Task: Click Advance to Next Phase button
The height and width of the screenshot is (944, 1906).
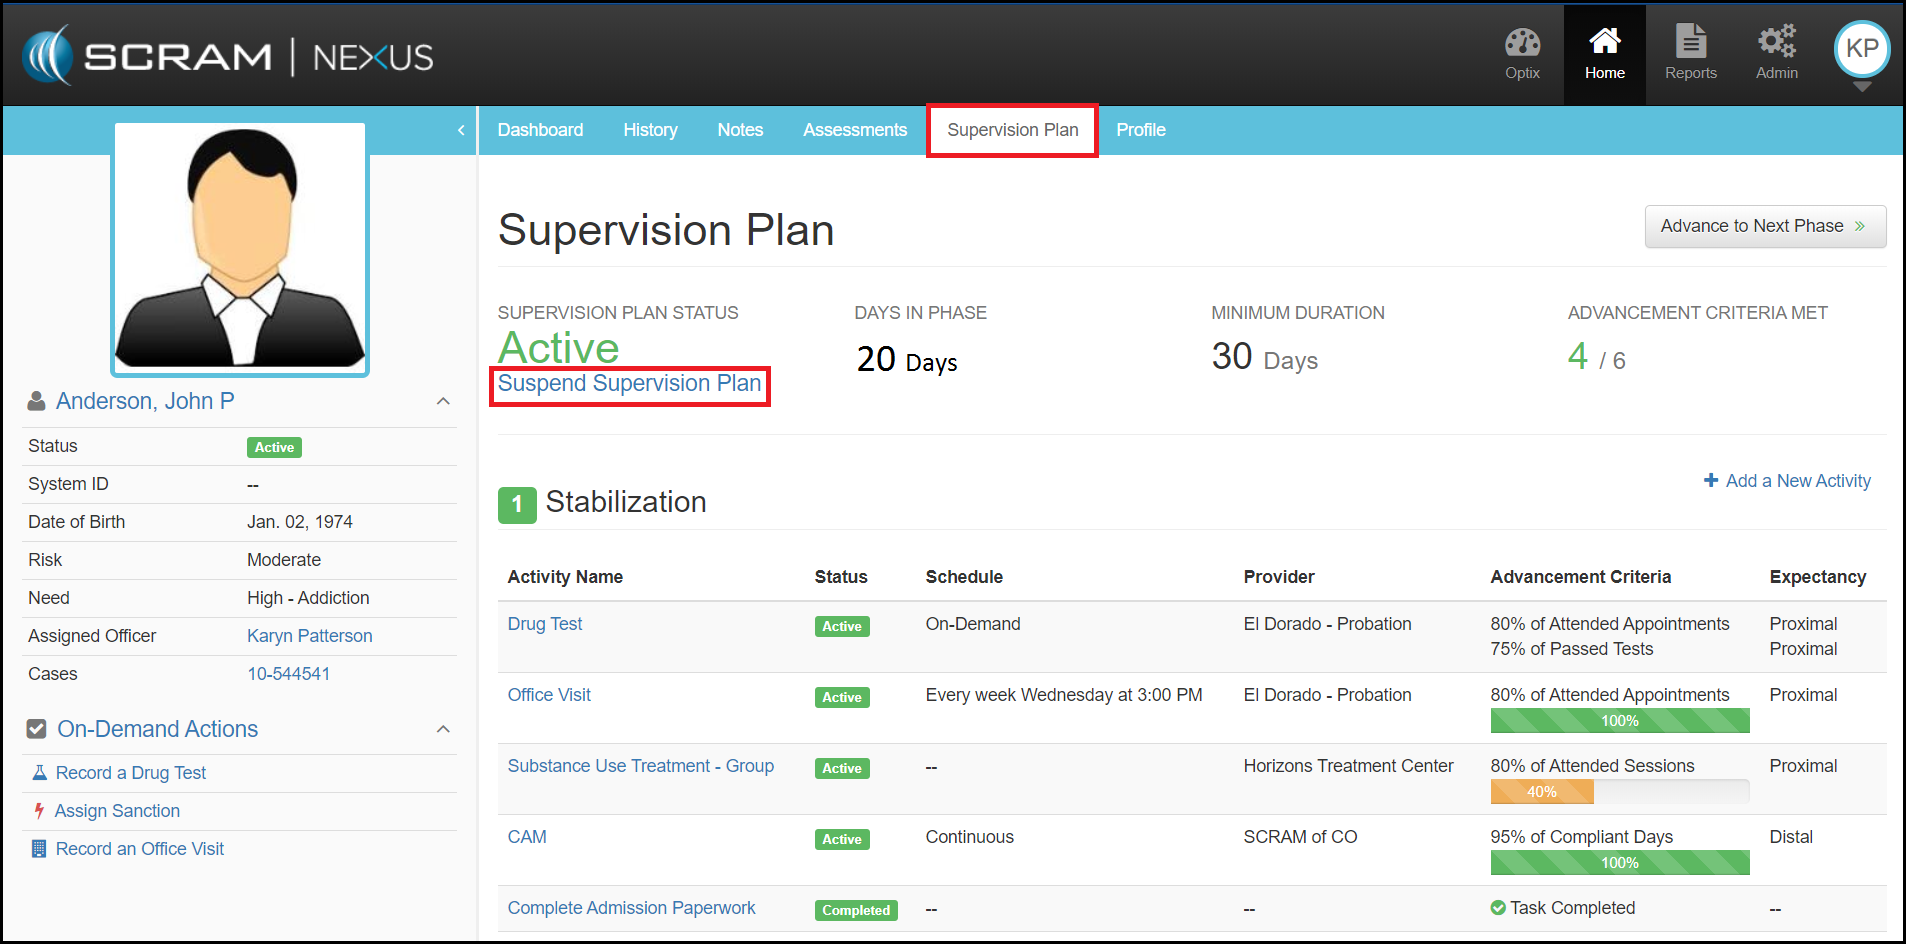Action: [x=1764, y=226]
